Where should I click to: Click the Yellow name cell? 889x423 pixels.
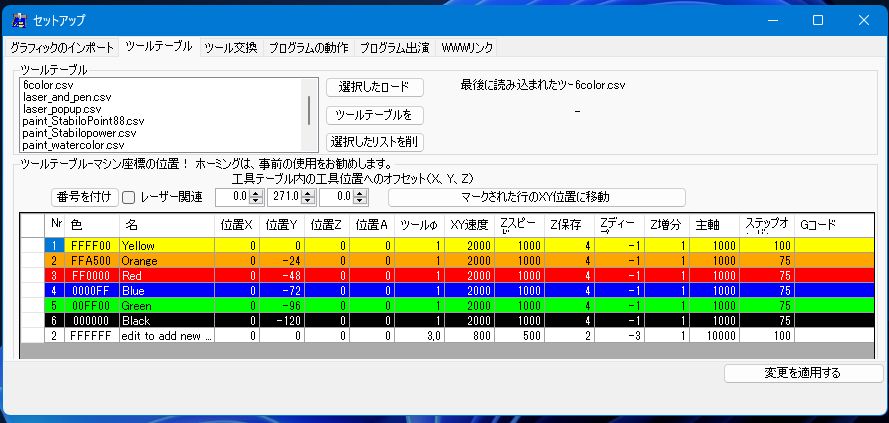167,246
